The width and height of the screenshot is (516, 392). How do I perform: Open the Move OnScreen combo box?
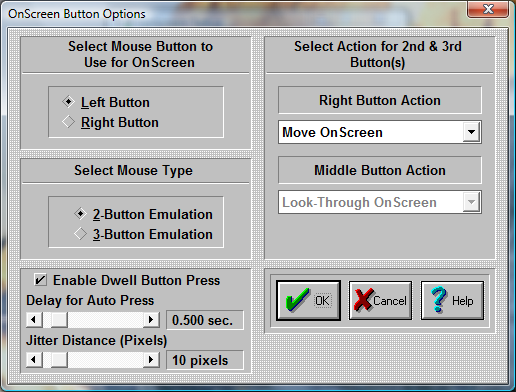(380, 132)
